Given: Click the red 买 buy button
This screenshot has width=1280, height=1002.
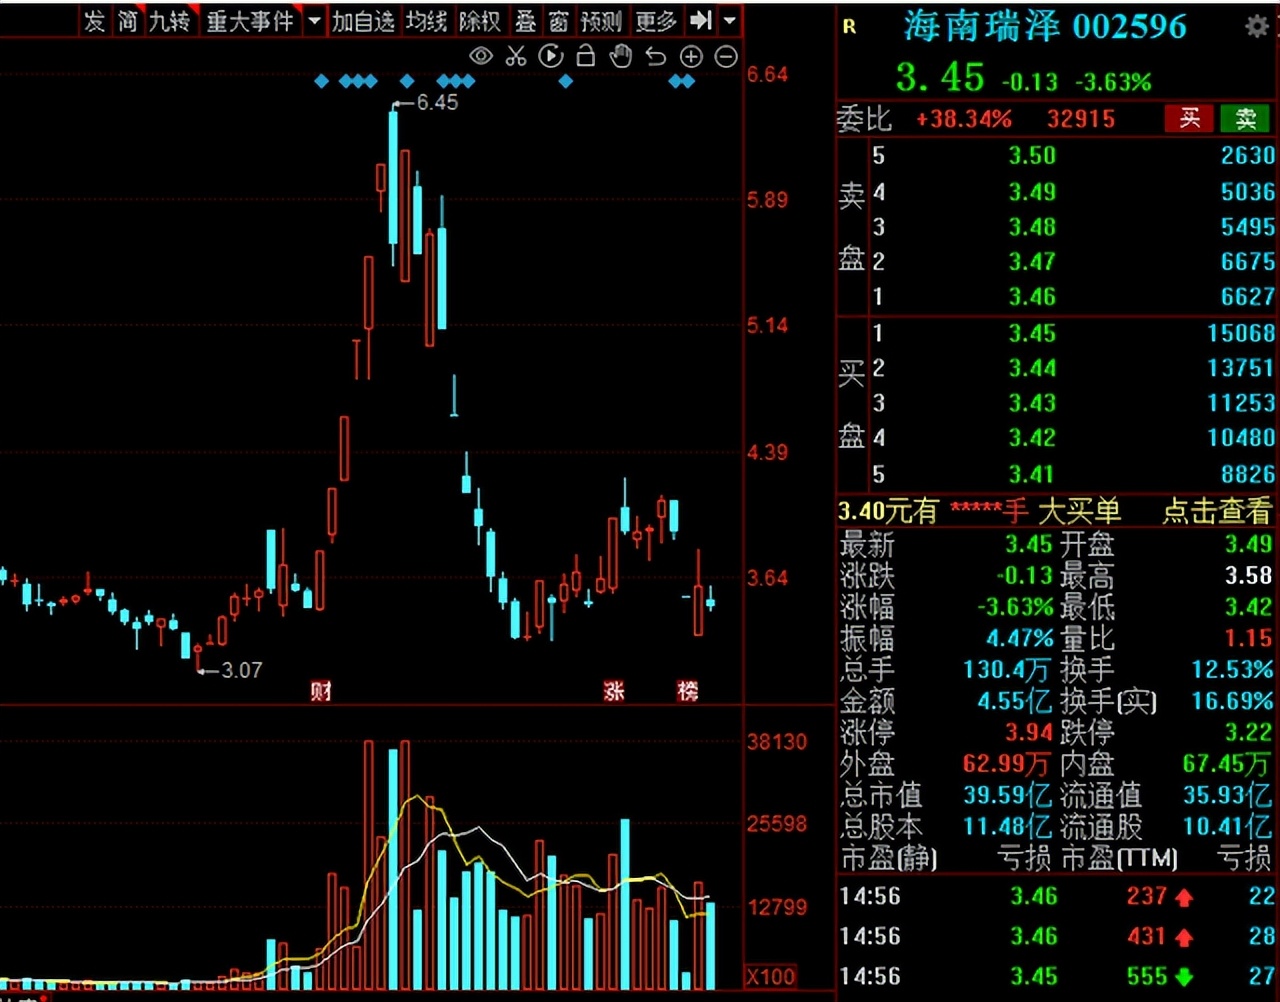Looking at the screenshot, I should point(1189,119).
